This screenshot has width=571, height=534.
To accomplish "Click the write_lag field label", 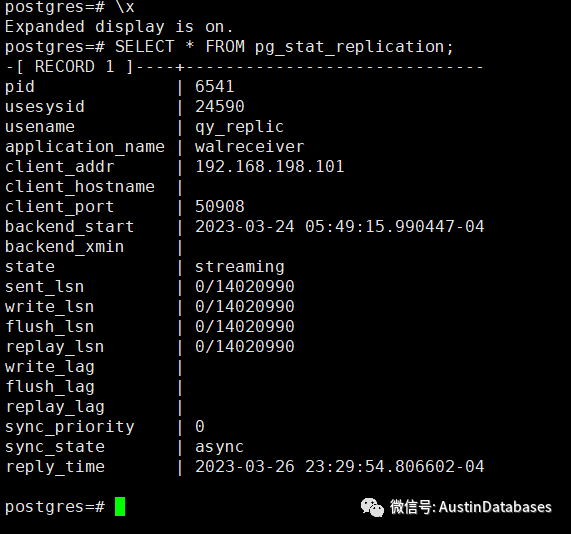I will pyautogui.click(x=50, y=368).
